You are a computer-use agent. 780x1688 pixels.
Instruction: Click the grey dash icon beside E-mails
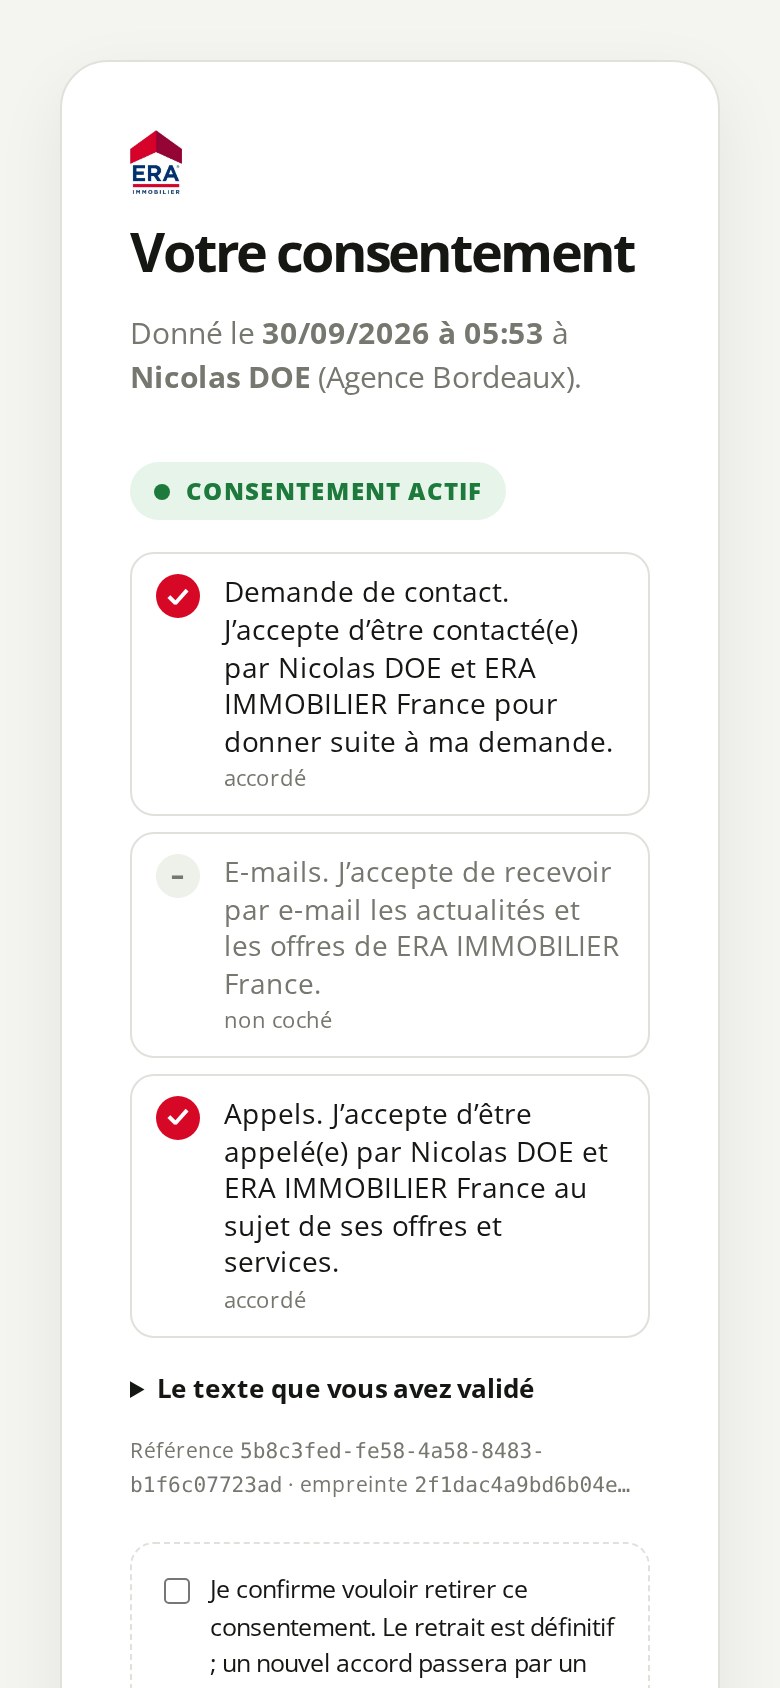[178, 876]
